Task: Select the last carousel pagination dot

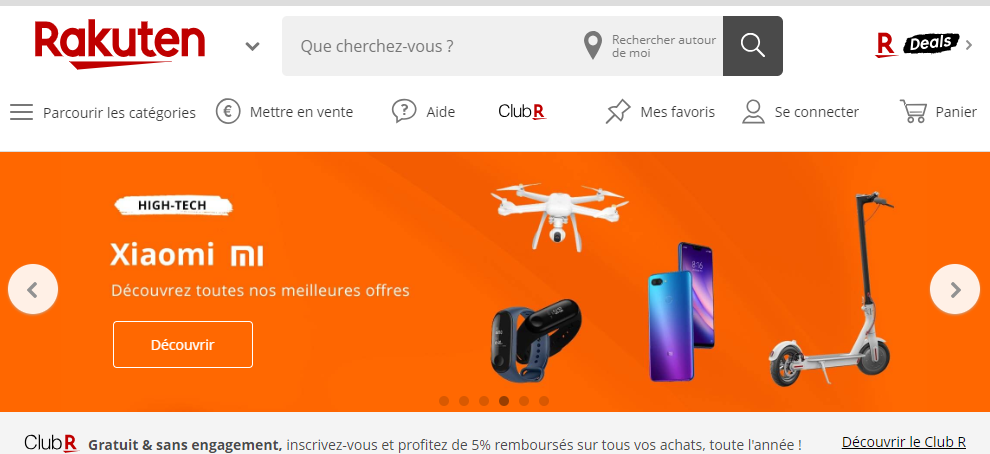Action: point(544,401)
